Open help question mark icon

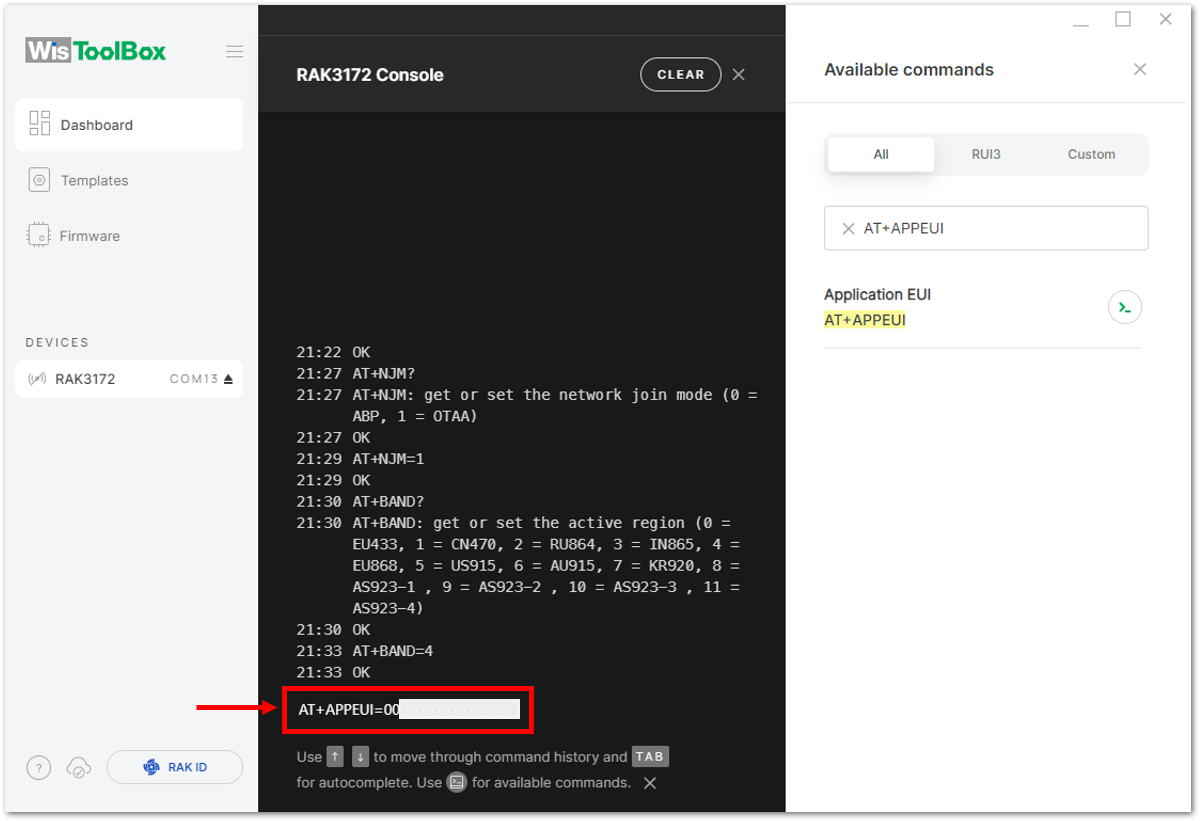[x=38, y=768]
